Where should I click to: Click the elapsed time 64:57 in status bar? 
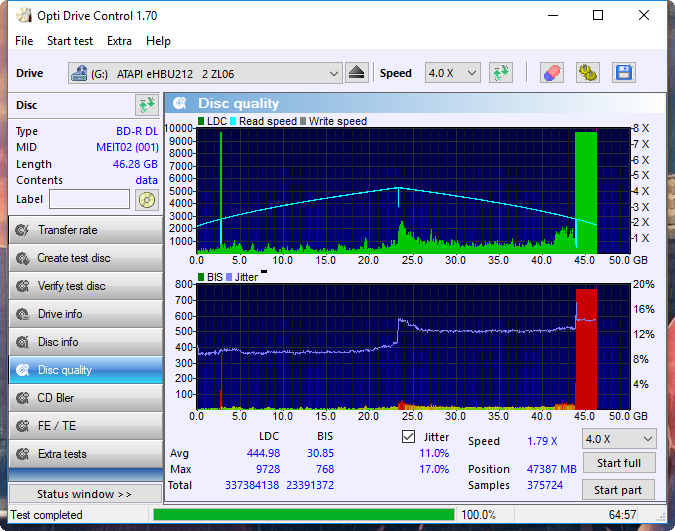[622, 515]
